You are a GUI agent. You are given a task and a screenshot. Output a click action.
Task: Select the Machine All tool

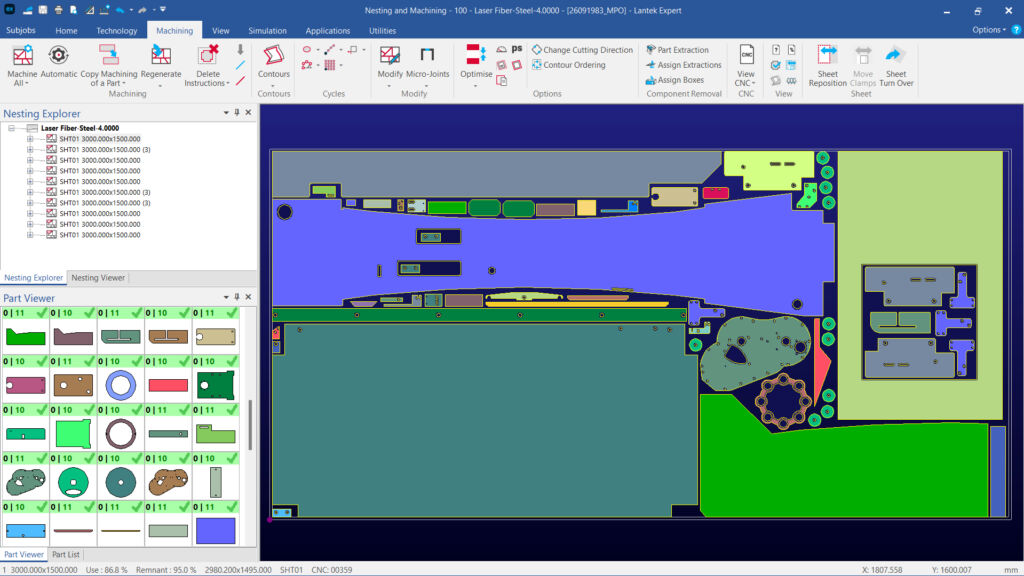pos(22,65)
